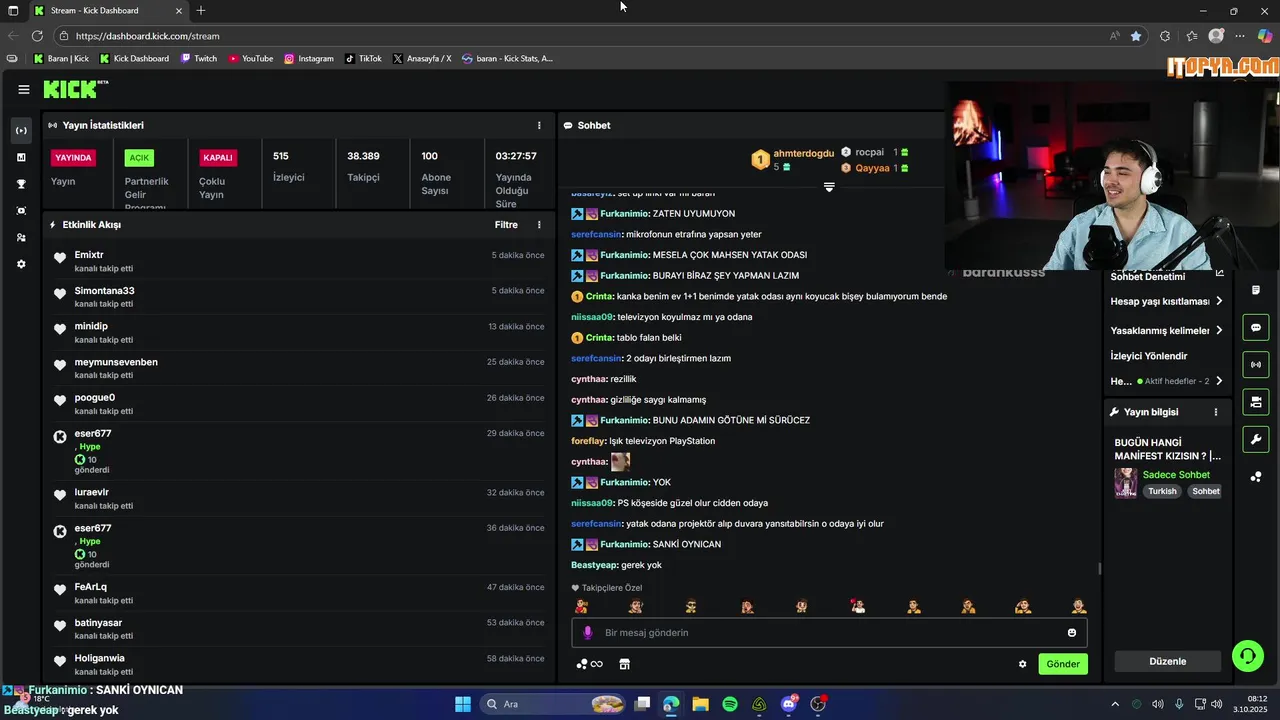Image resolution: width=1280 pixels, height=720 pixels.
Task: Click the Turkish language tag
Action: 1162,492
